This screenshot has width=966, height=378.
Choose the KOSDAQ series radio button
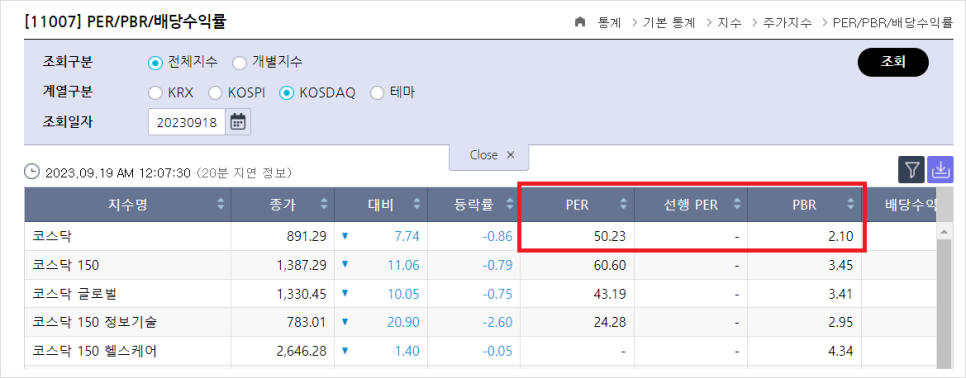click(286, 93)
